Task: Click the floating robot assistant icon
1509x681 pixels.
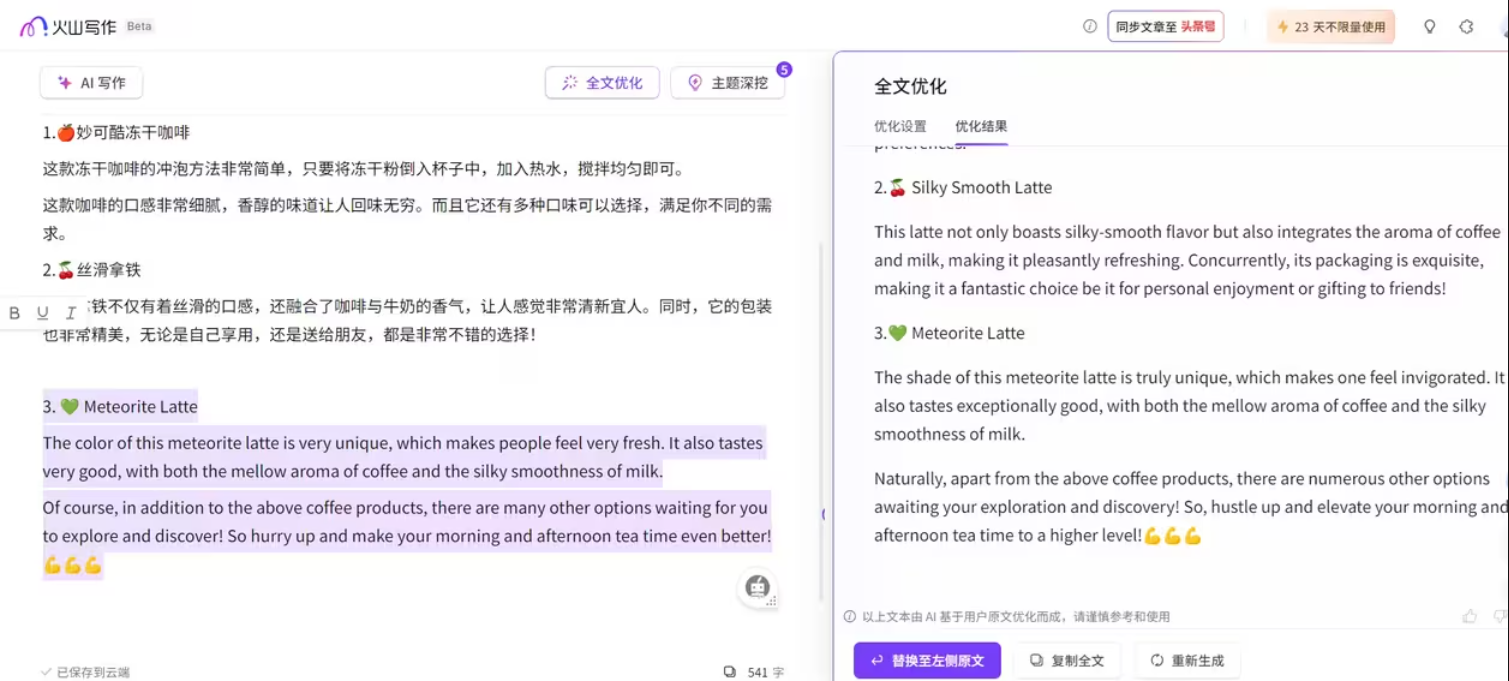Action: point(758,587)
